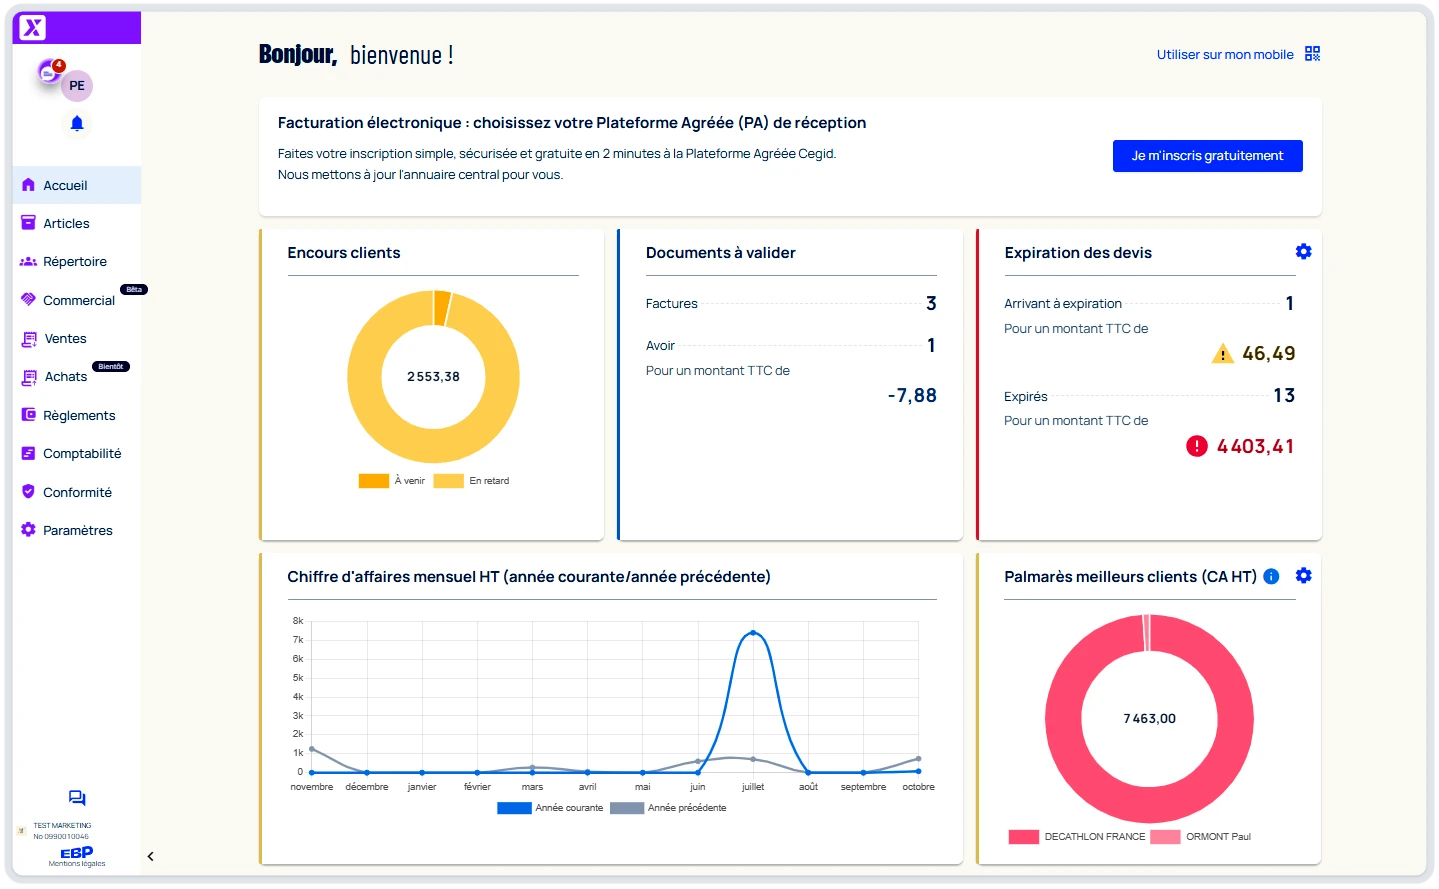Collapse the sidebar with the chevron arrow
Screen dimensions: 1439x889
(x=150, y=857)
